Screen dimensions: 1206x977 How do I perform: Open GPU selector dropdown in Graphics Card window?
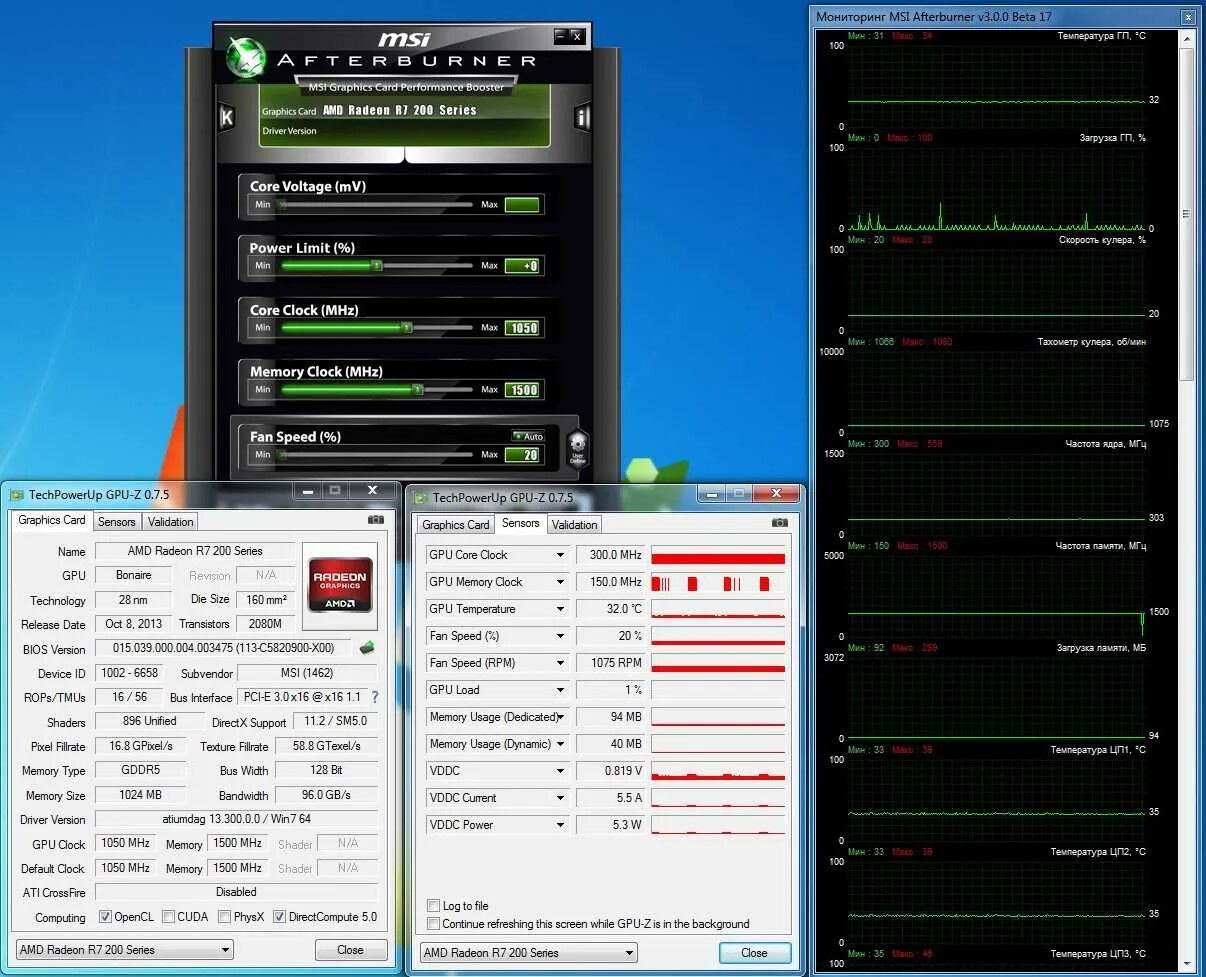(x=125, y=950)
